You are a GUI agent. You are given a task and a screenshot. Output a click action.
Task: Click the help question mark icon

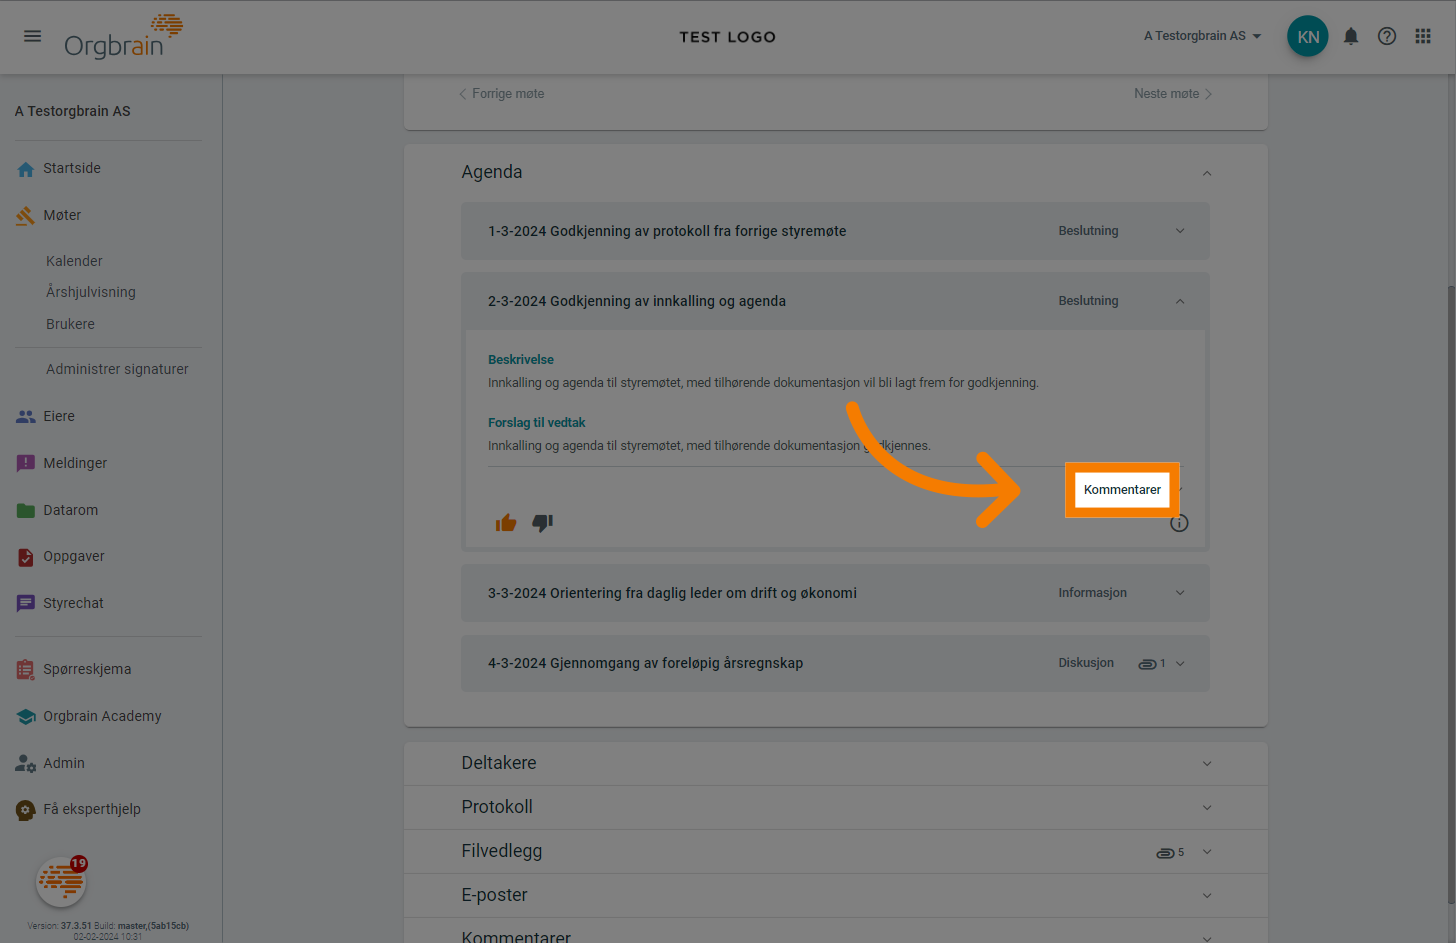(1387, 37)
